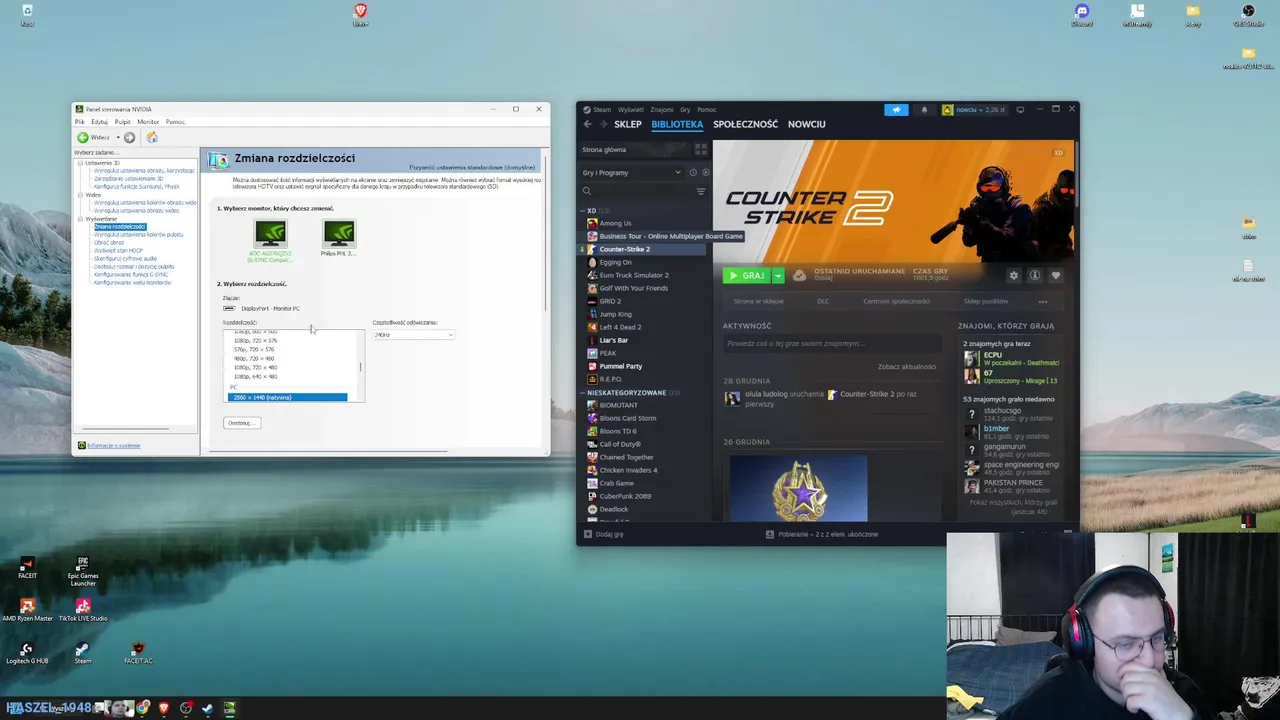This screenshot has width=1280, height=720.
Task: Open Discord desktop shortcut
Action: [1081, 15]
